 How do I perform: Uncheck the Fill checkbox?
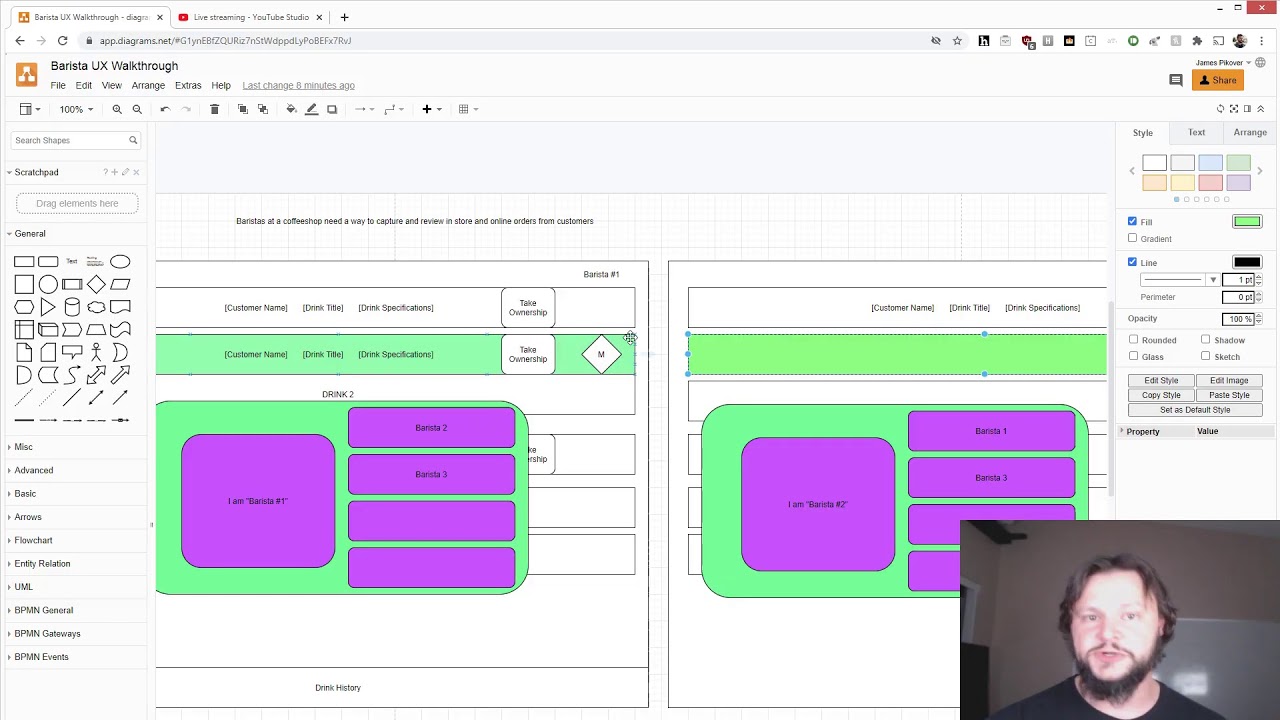click(1132, 221)
